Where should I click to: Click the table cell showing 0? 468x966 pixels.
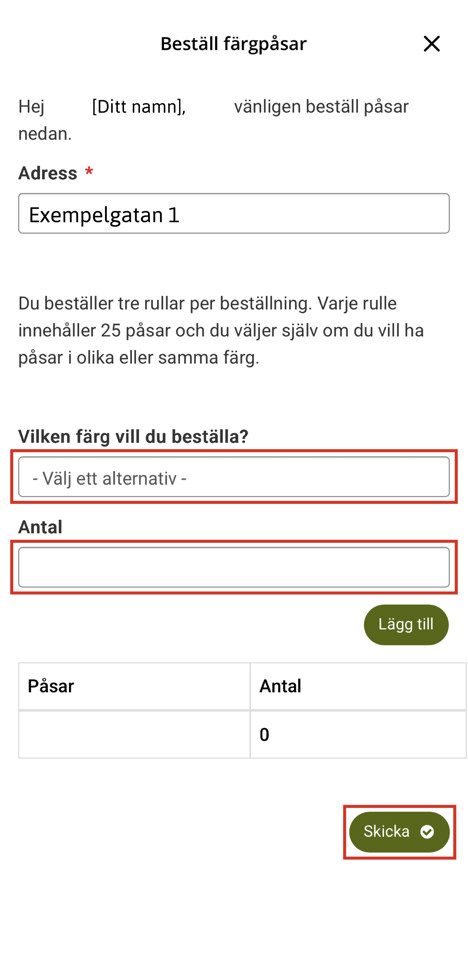click(358, 734)
